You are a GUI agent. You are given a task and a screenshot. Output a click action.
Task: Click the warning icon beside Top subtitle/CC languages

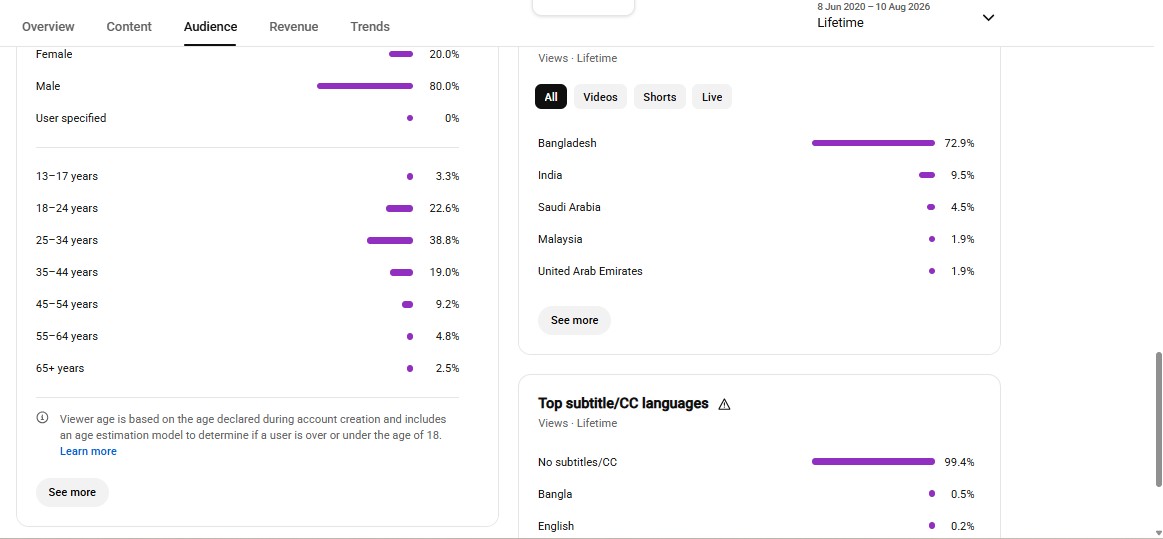pos(725,404)
